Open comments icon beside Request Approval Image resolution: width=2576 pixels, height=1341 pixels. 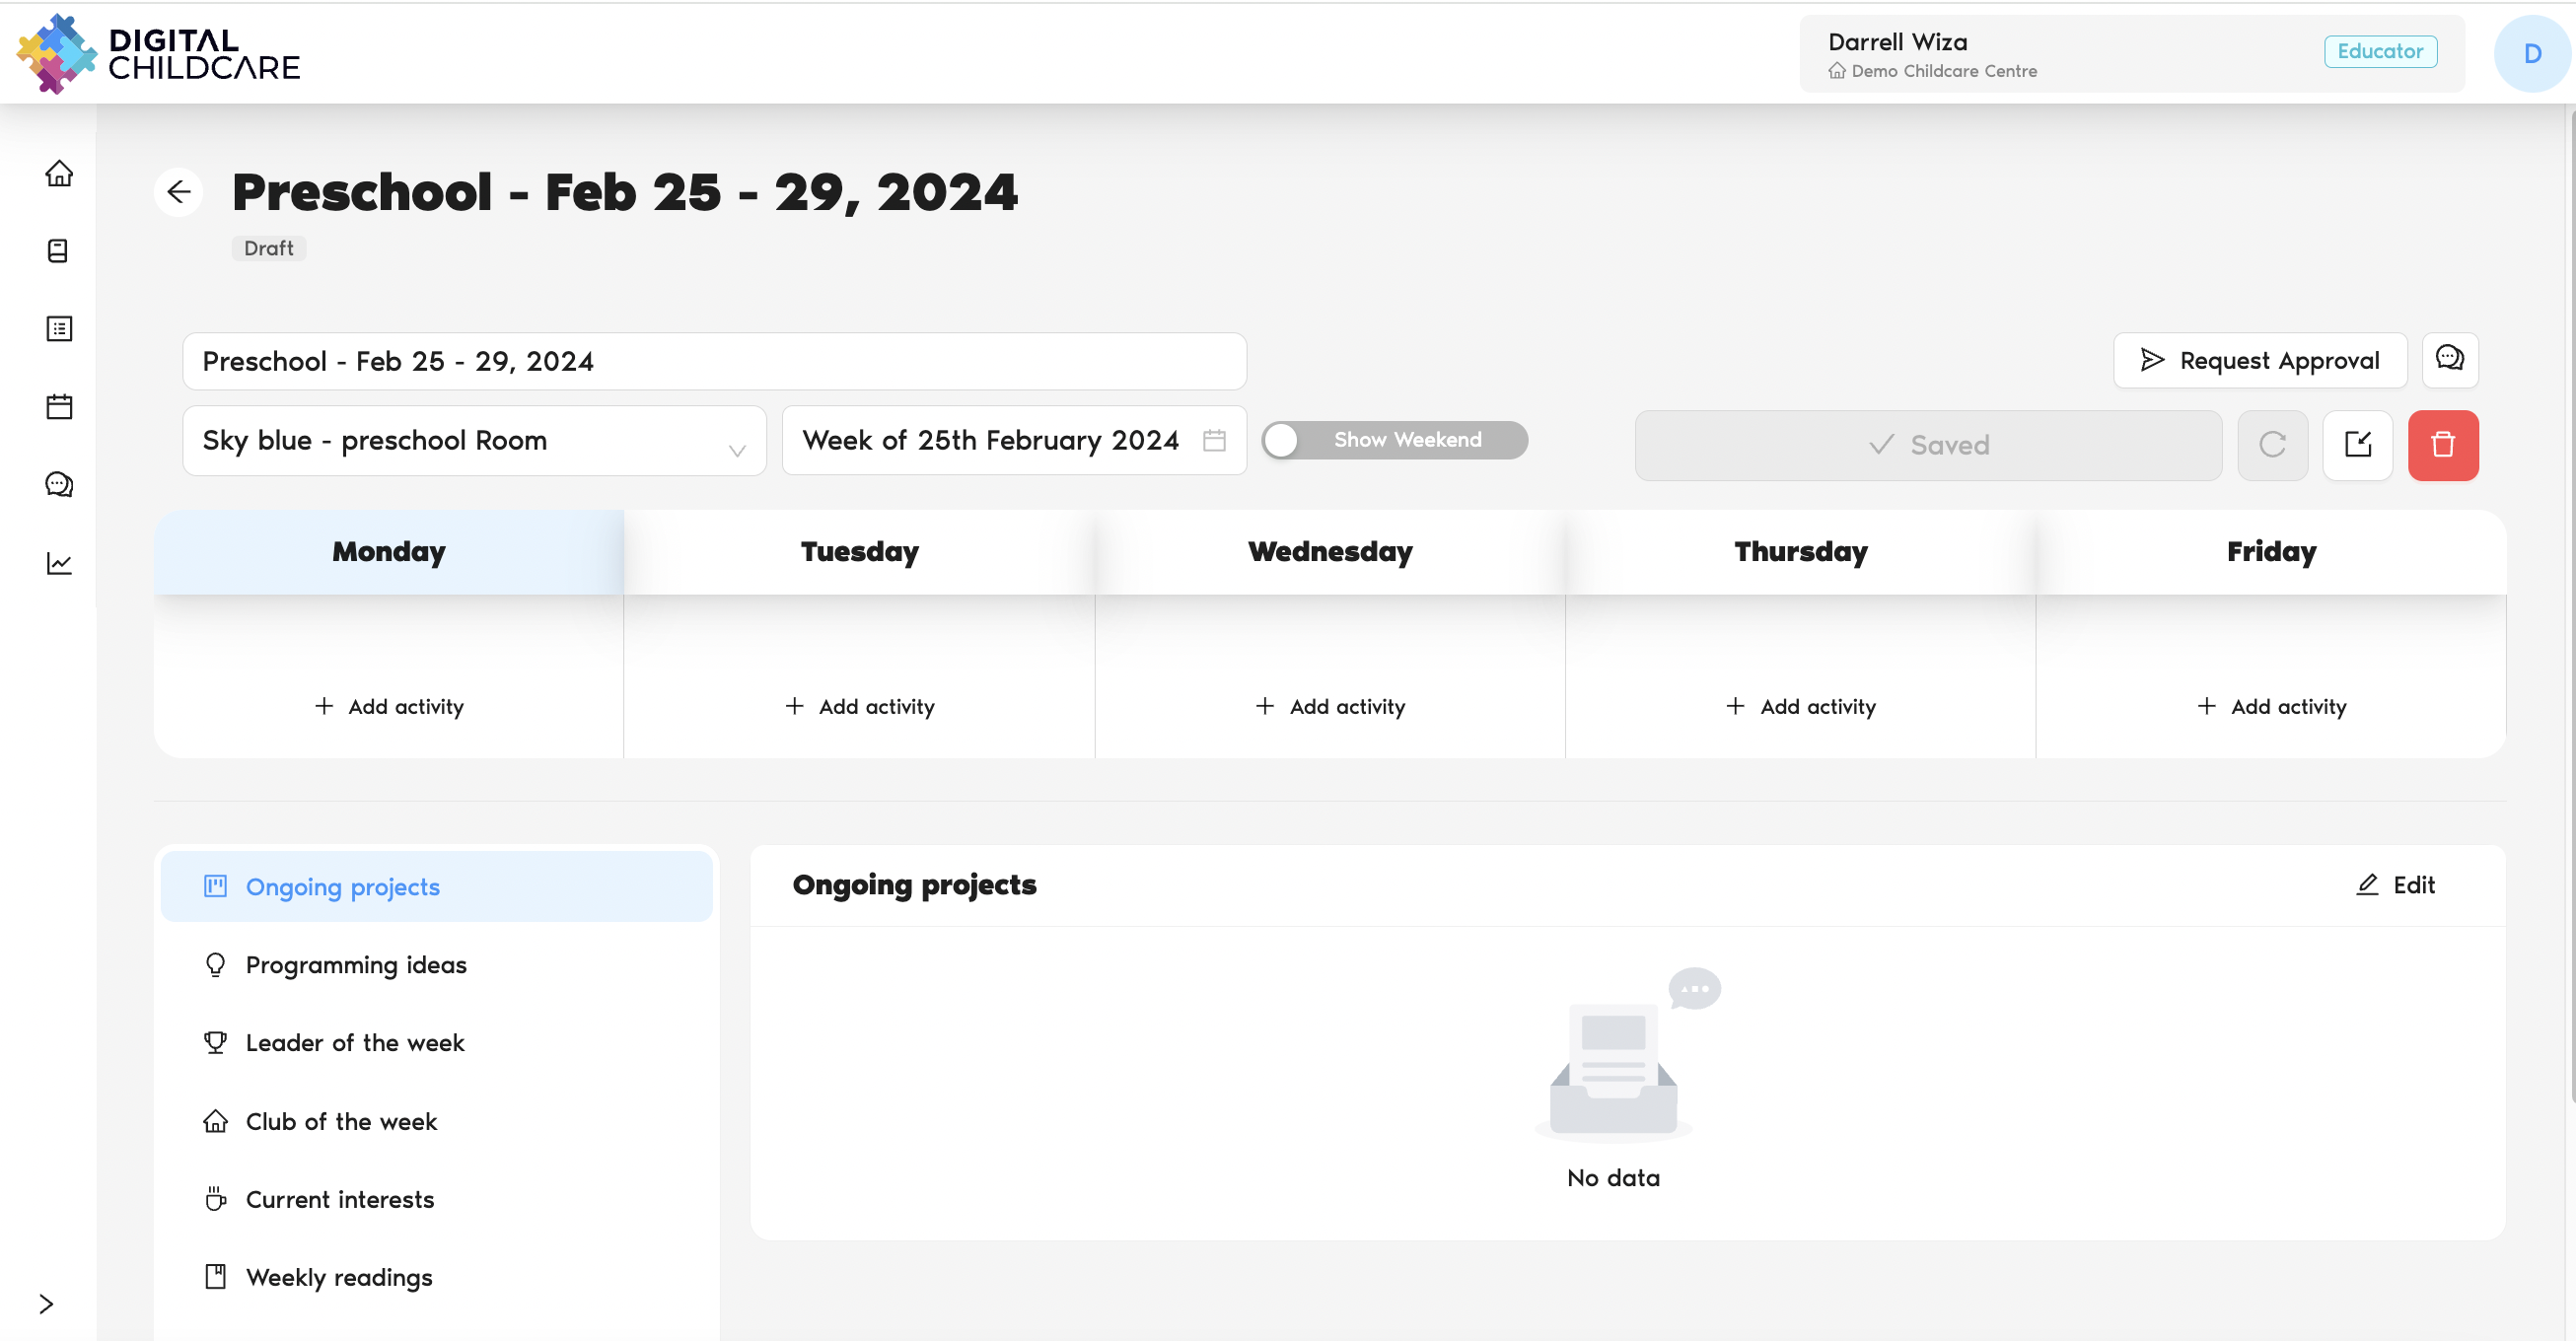click(x=2449, y=359)
